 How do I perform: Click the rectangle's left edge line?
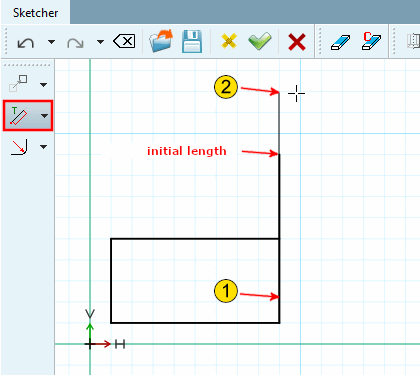[x=111, y=281]
